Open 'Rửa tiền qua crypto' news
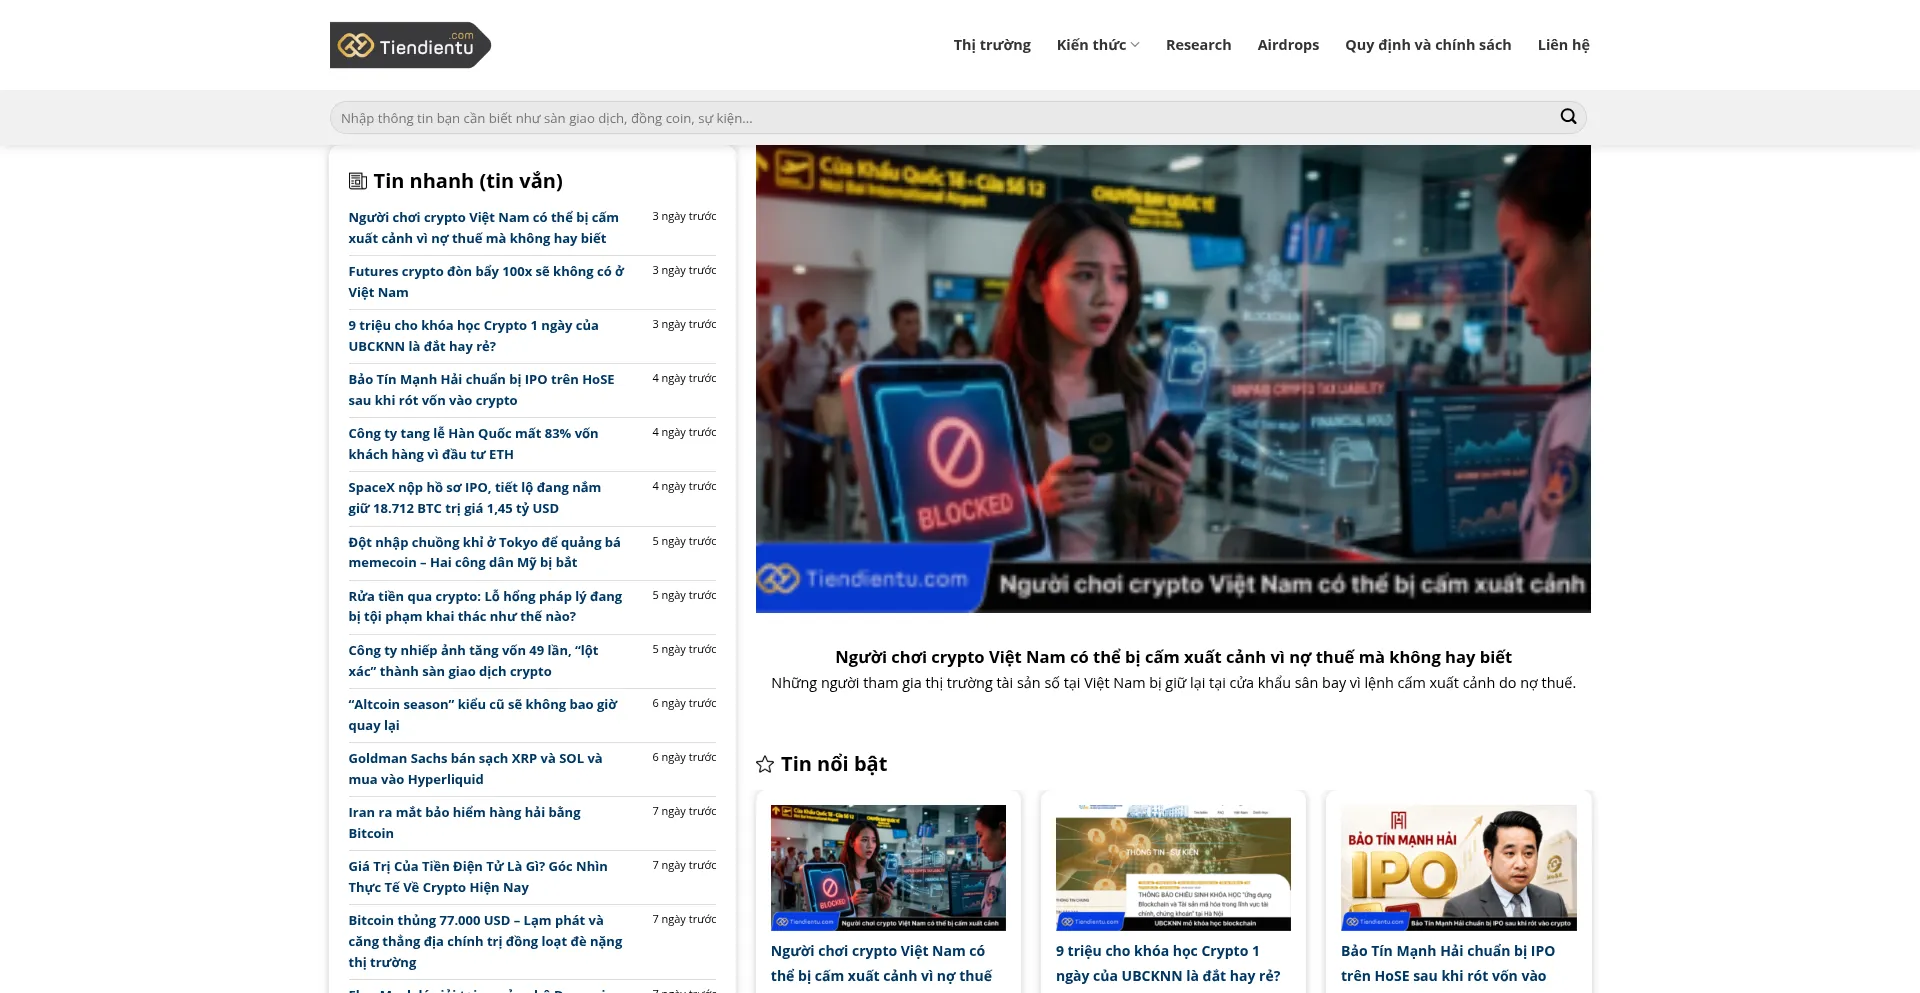The image size is (1920, 993). [485, 606]
